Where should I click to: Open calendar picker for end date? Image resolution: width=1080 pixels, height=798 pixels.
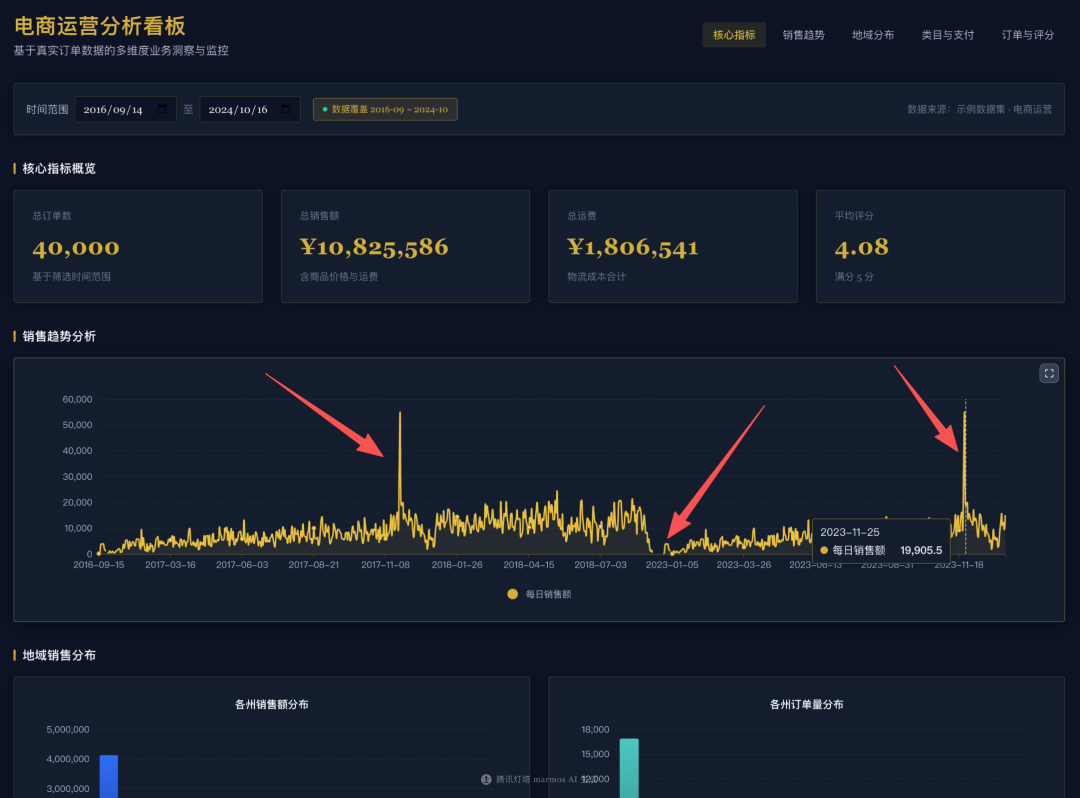(x=286, y=109)
